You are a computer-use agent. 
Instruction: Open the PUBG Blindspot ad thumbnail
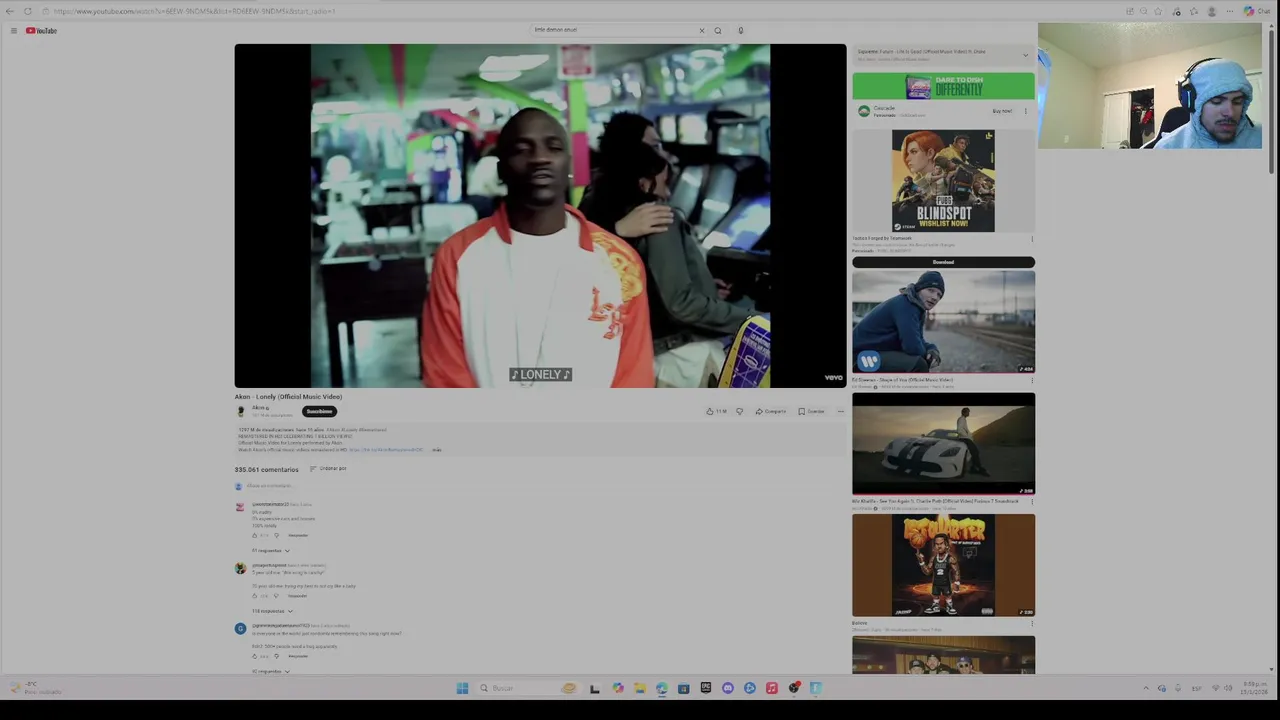tap(943, 181)
